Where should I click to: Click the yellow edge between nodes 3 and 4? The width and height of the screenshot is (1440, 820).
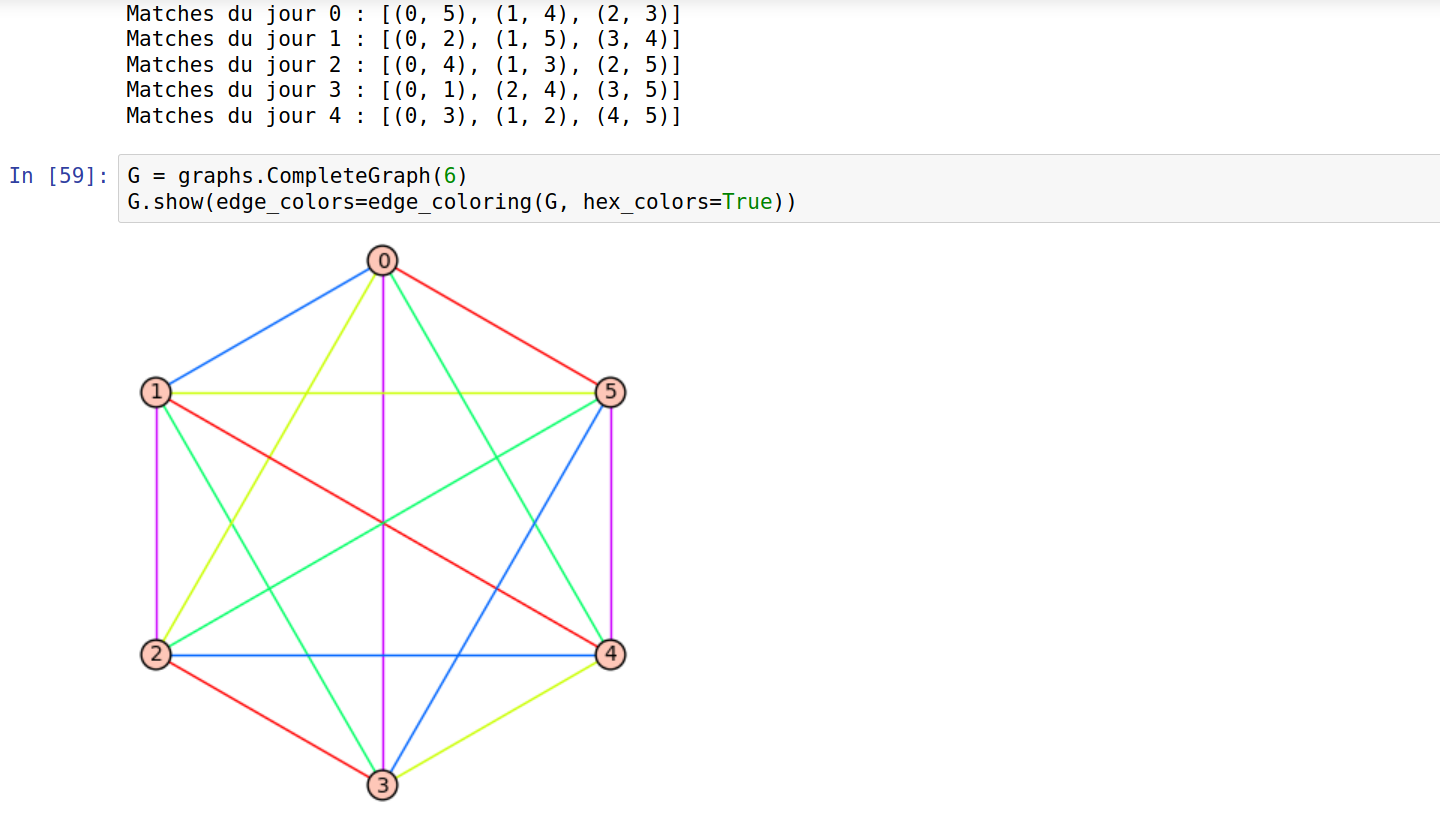coord(496,720)
